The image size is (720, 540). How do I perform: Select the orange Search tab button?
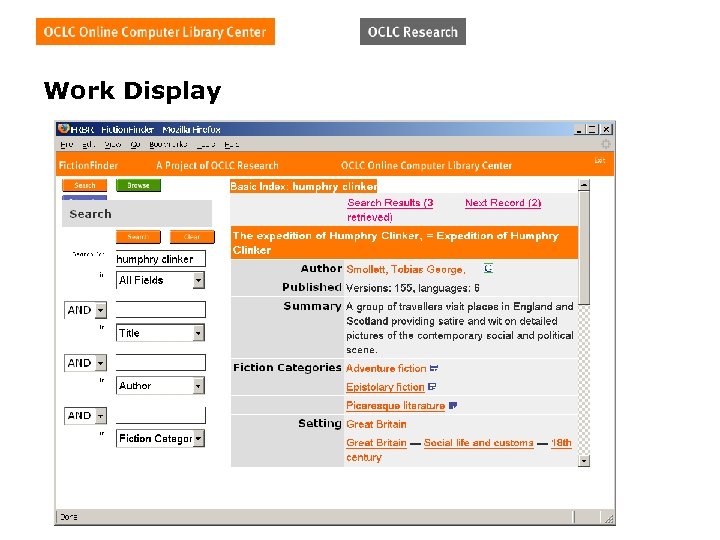pos(84,186)
